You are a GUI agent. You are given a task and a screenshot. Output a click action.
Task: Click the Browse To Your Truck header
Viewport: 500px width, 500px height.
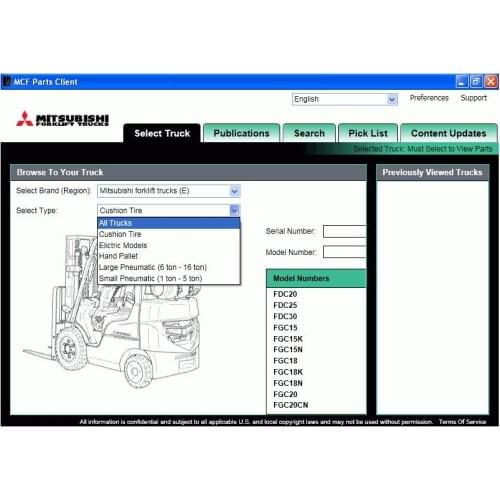click(188, 172)
